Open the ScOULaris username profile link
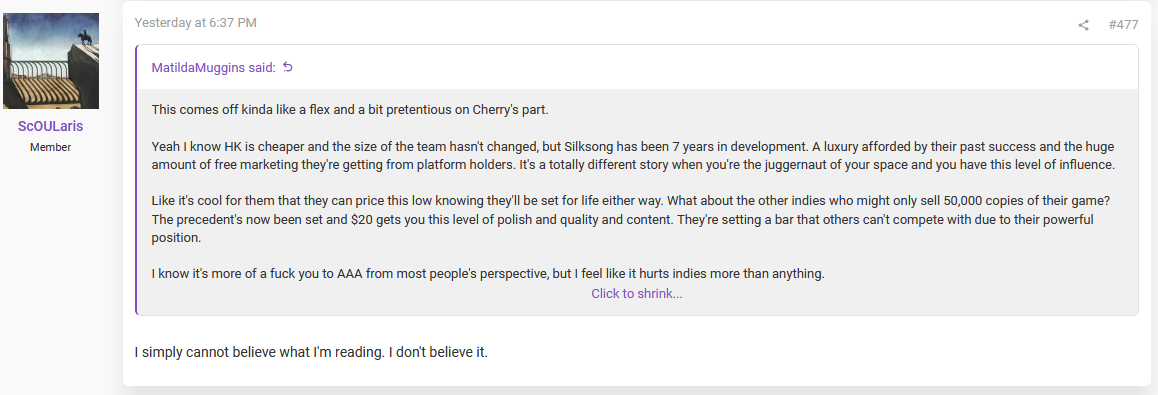 click(51, 126)
